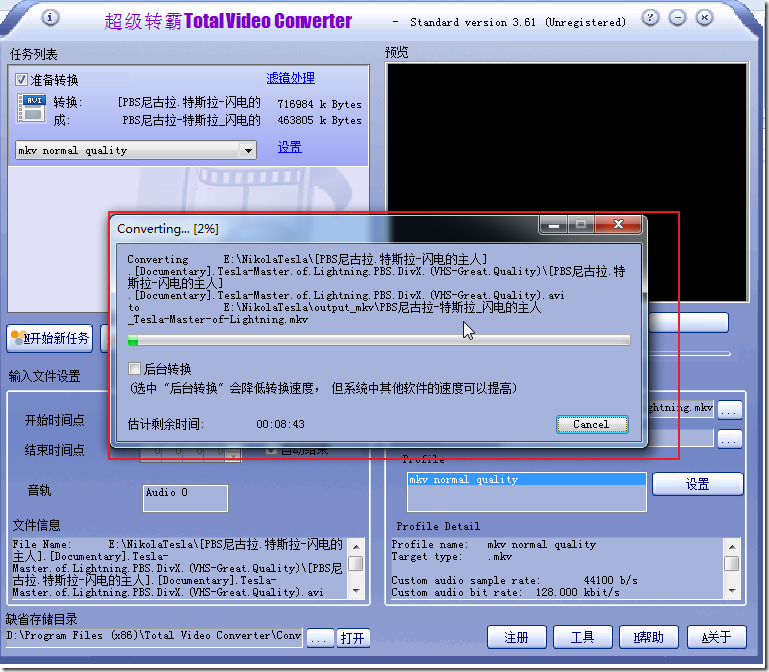Click the 716984 k Bytes source size text
Screen dimensions: 769x672
pyautogui.click(x=319, y=104)
